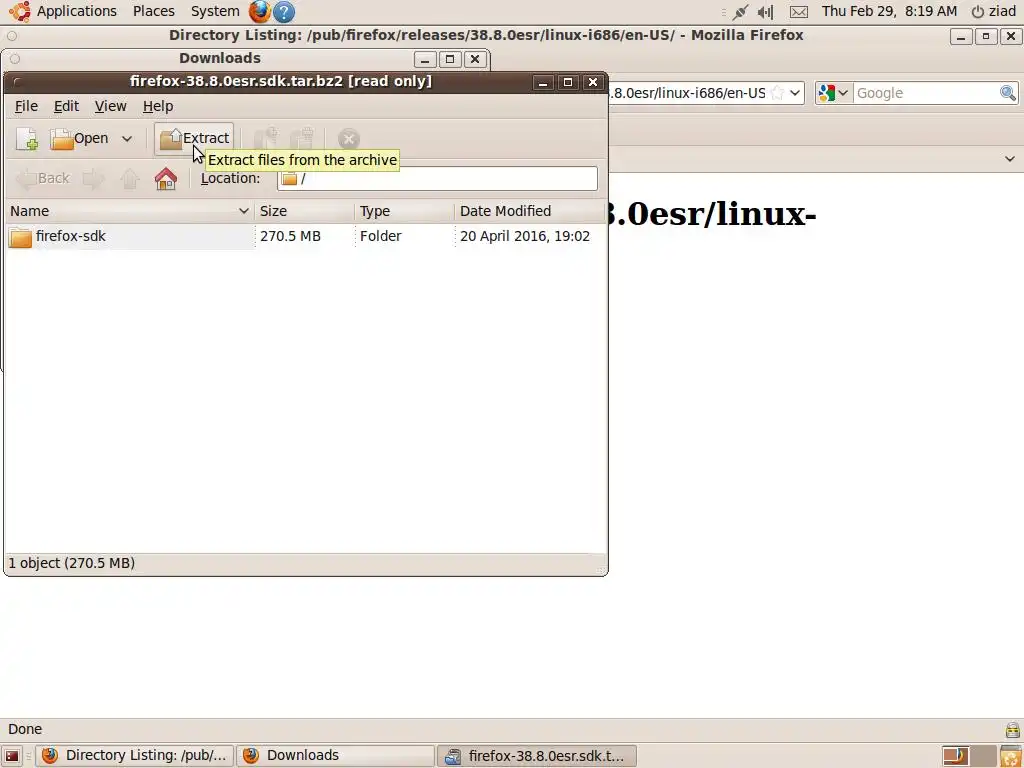Click the trash icon in bottom panel
The image size is (1024, 768).
(1011, 756)
